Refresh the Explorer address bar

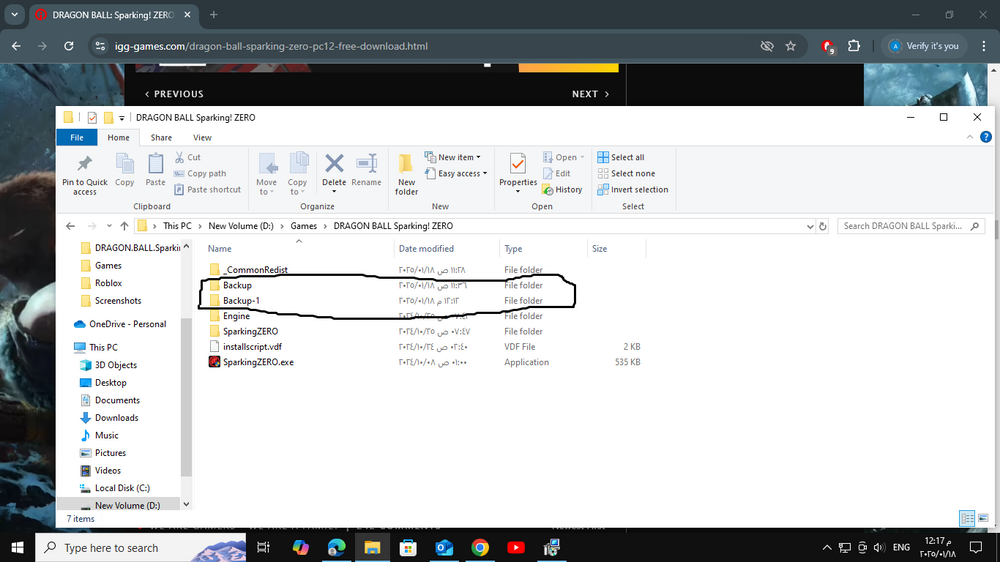click(x=823, y=226)
